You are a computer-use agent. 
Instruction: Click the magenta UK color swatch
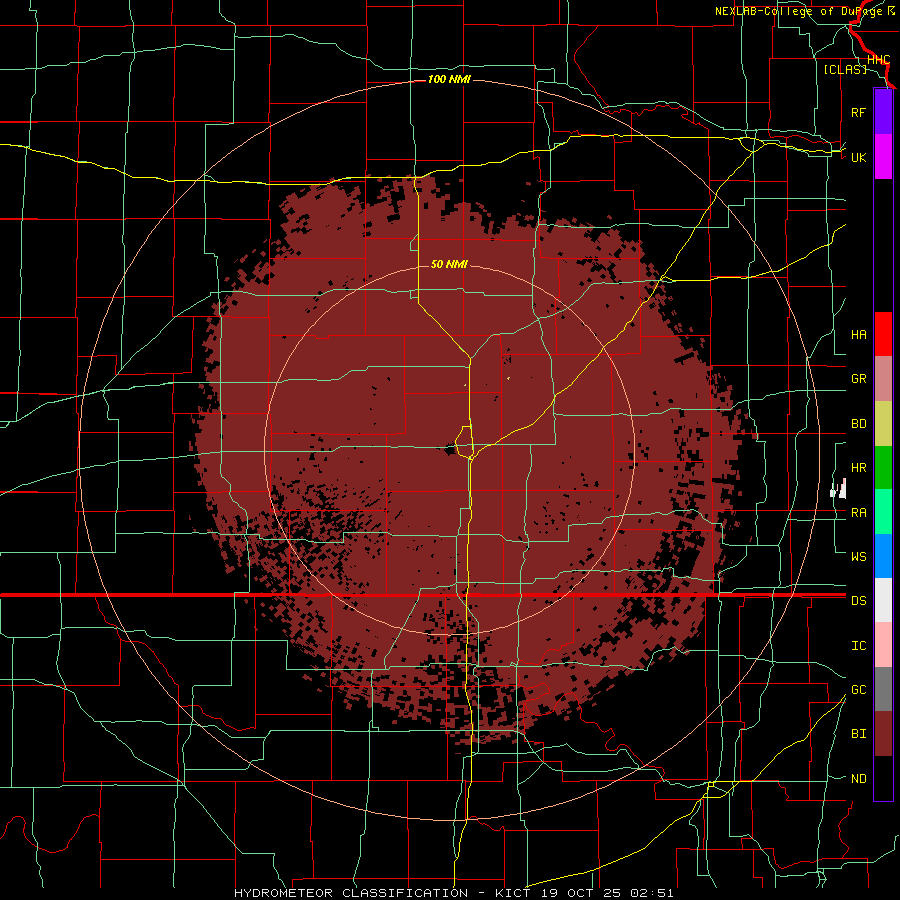click(883, 157)
